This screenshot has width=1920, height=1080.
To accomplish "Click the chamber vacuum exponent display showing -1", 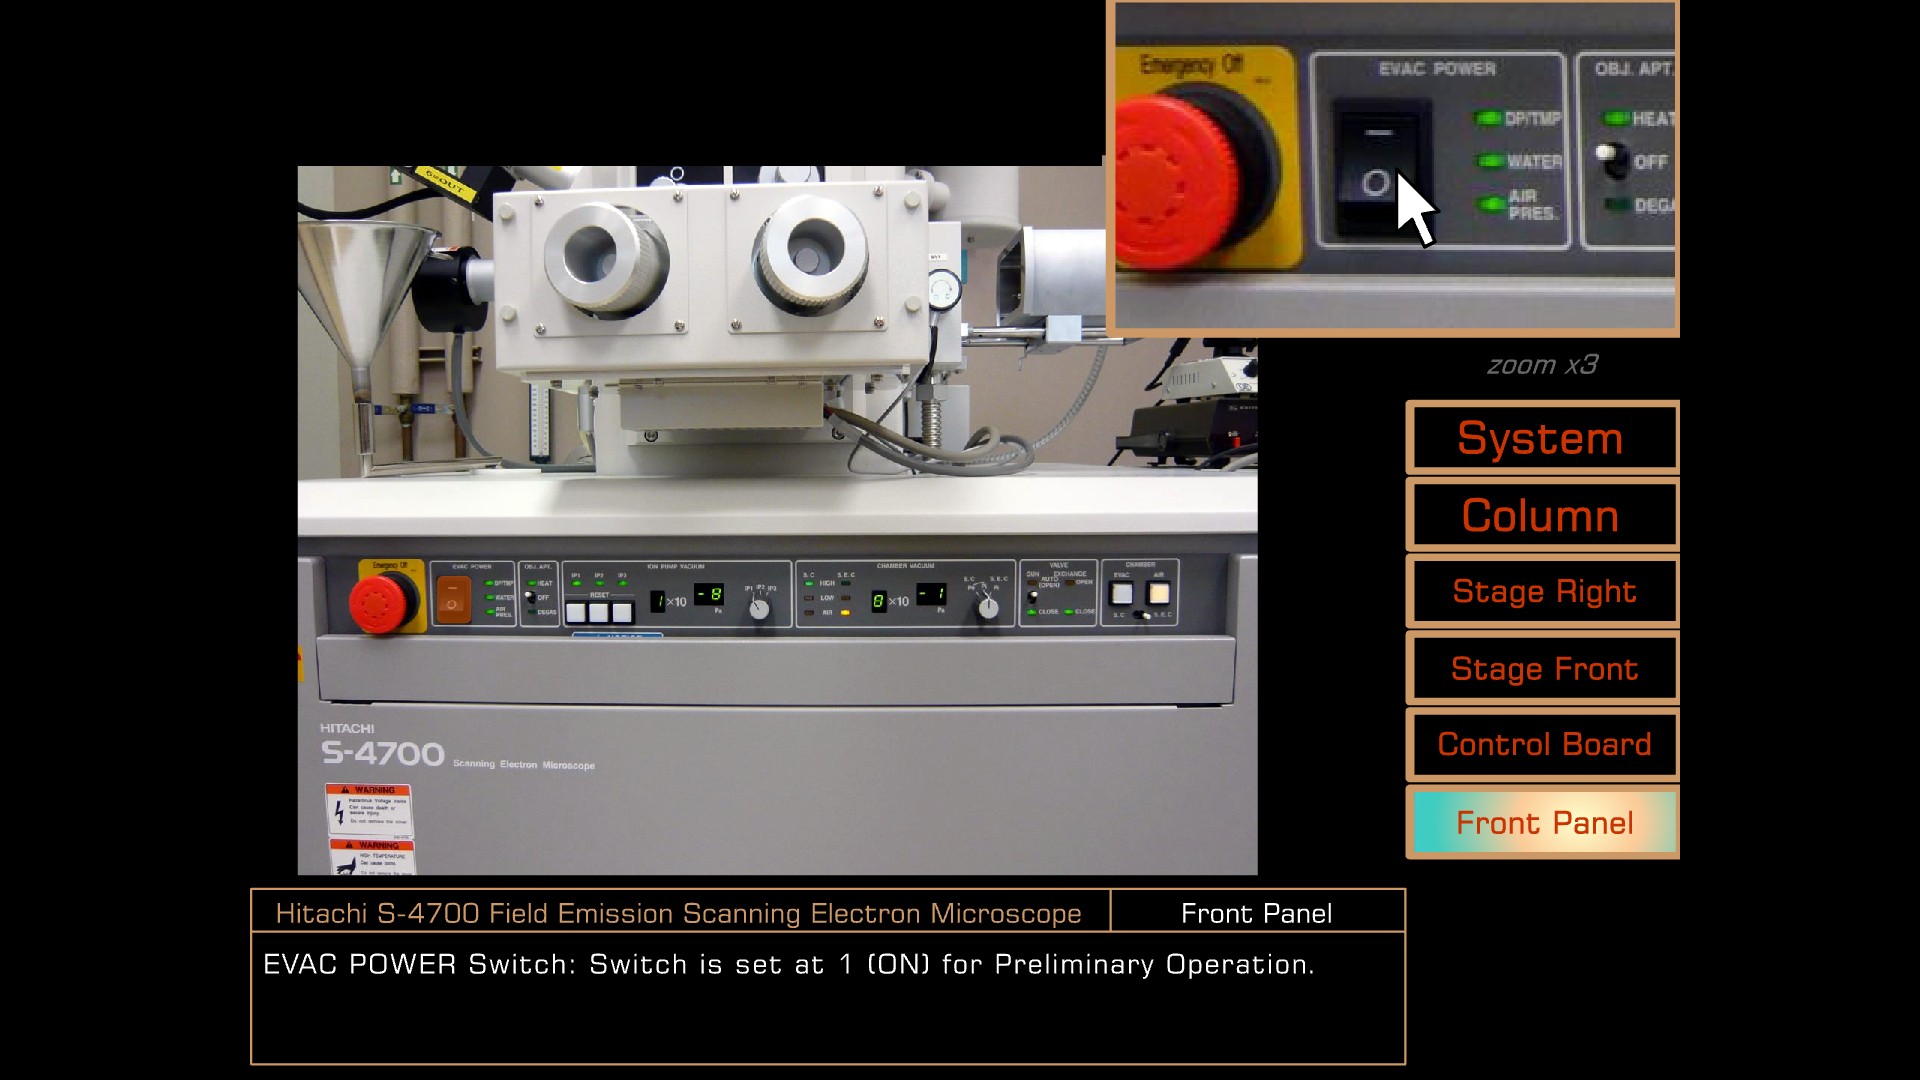I will [x=931, y=594].
